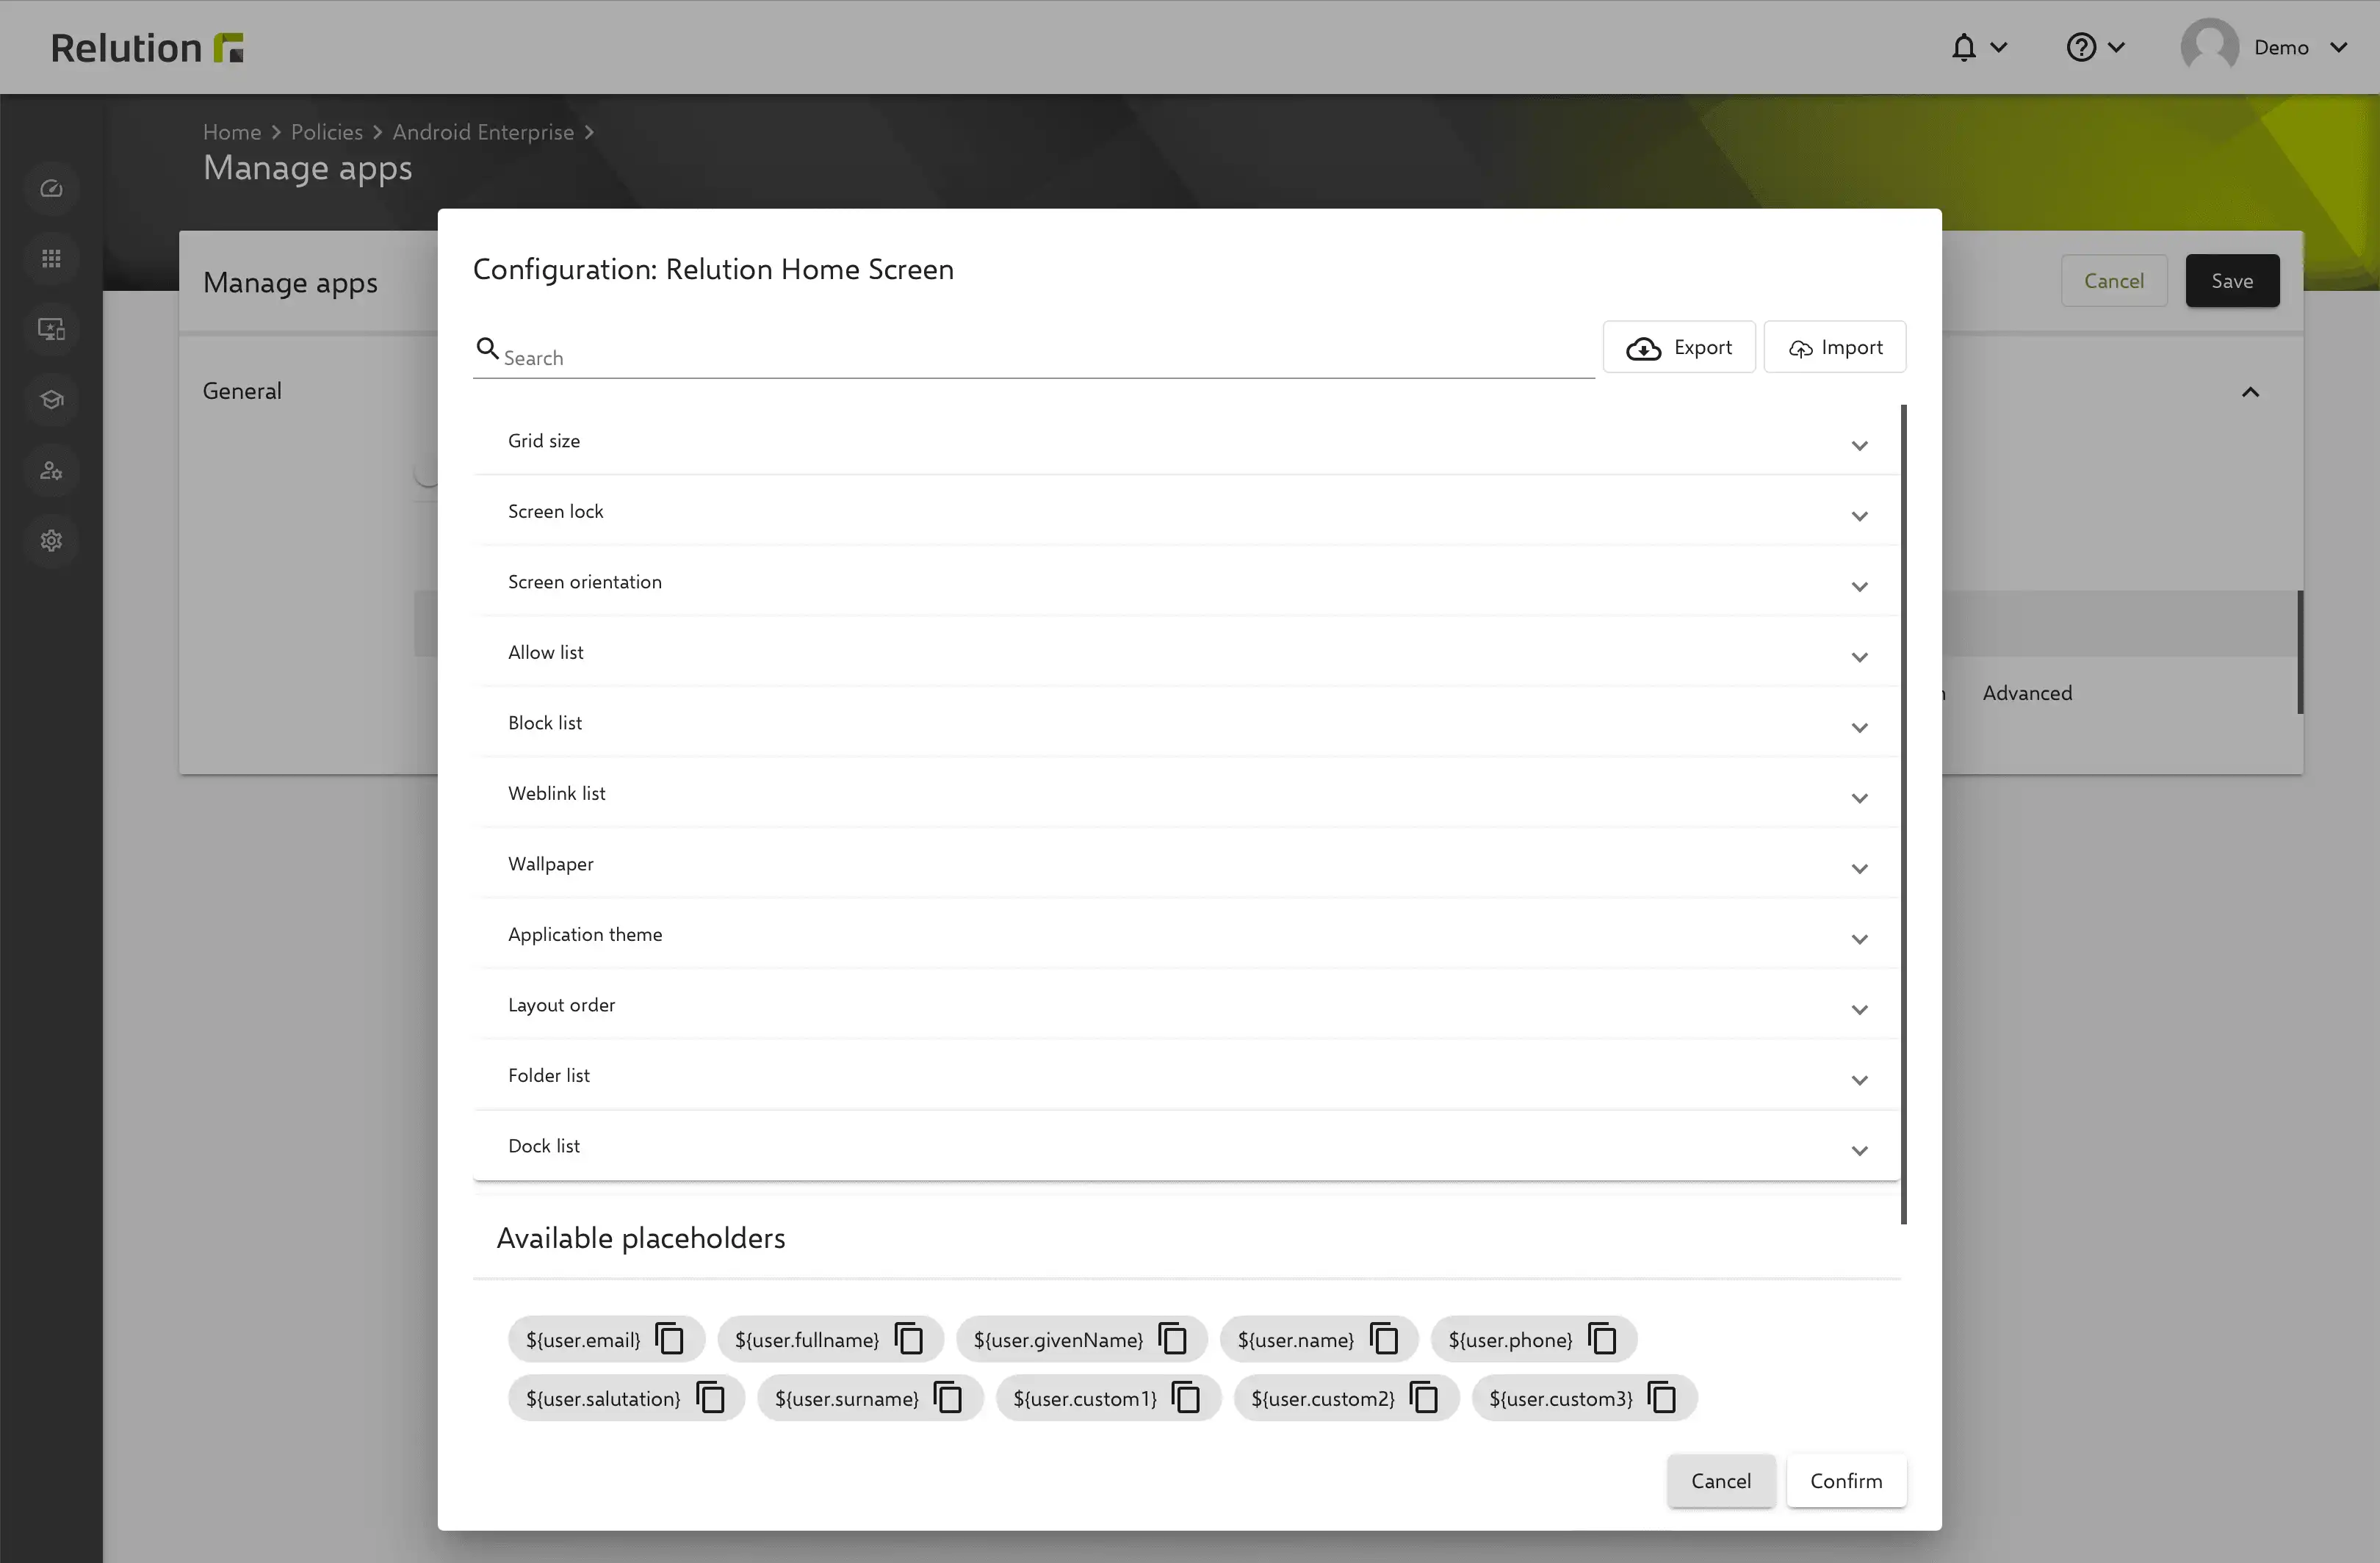Copy the ${user.phone} placeholder
The image size is (2380, 1563).
[1602, 1338]
